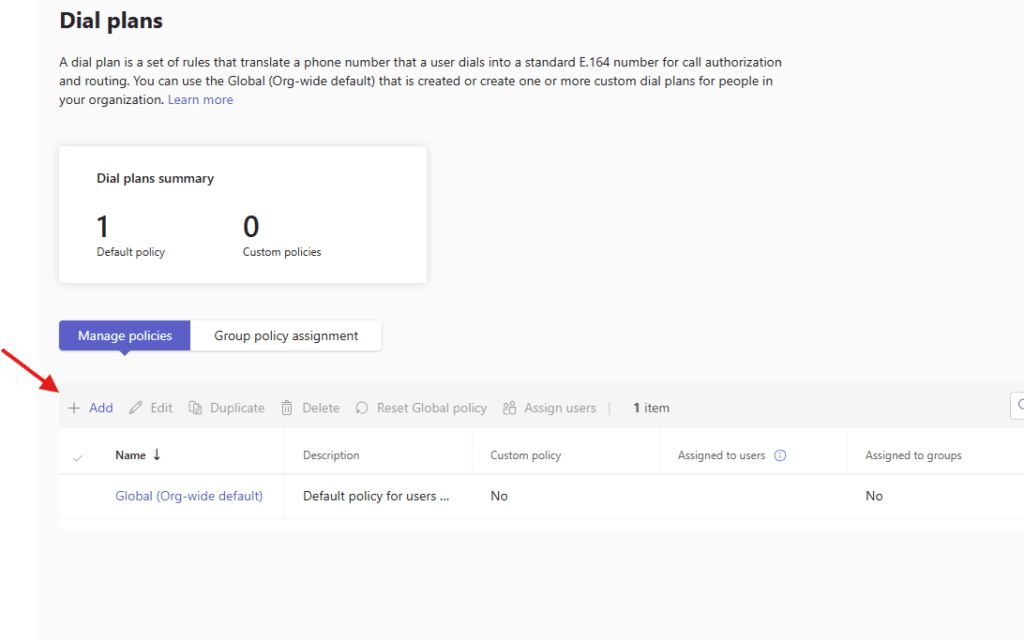This screenshot has height=640, width=1024.
Task: Sort by Name using the arrow indicator
Action: 157,455
